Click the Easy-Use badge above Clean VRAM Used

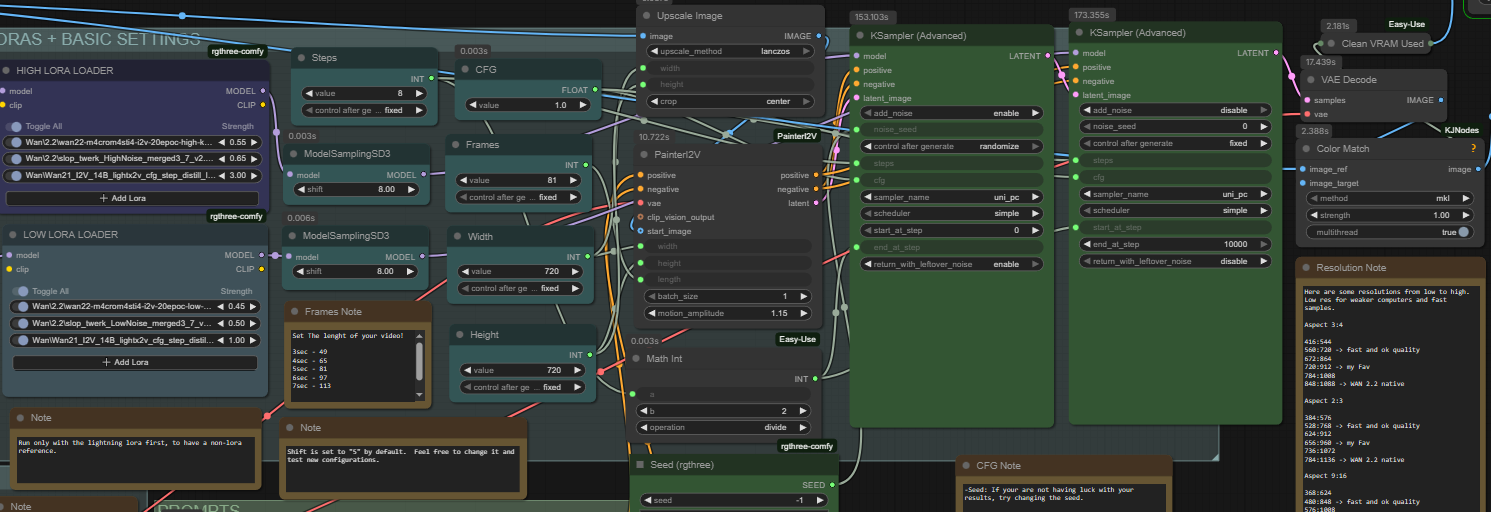1406,24
